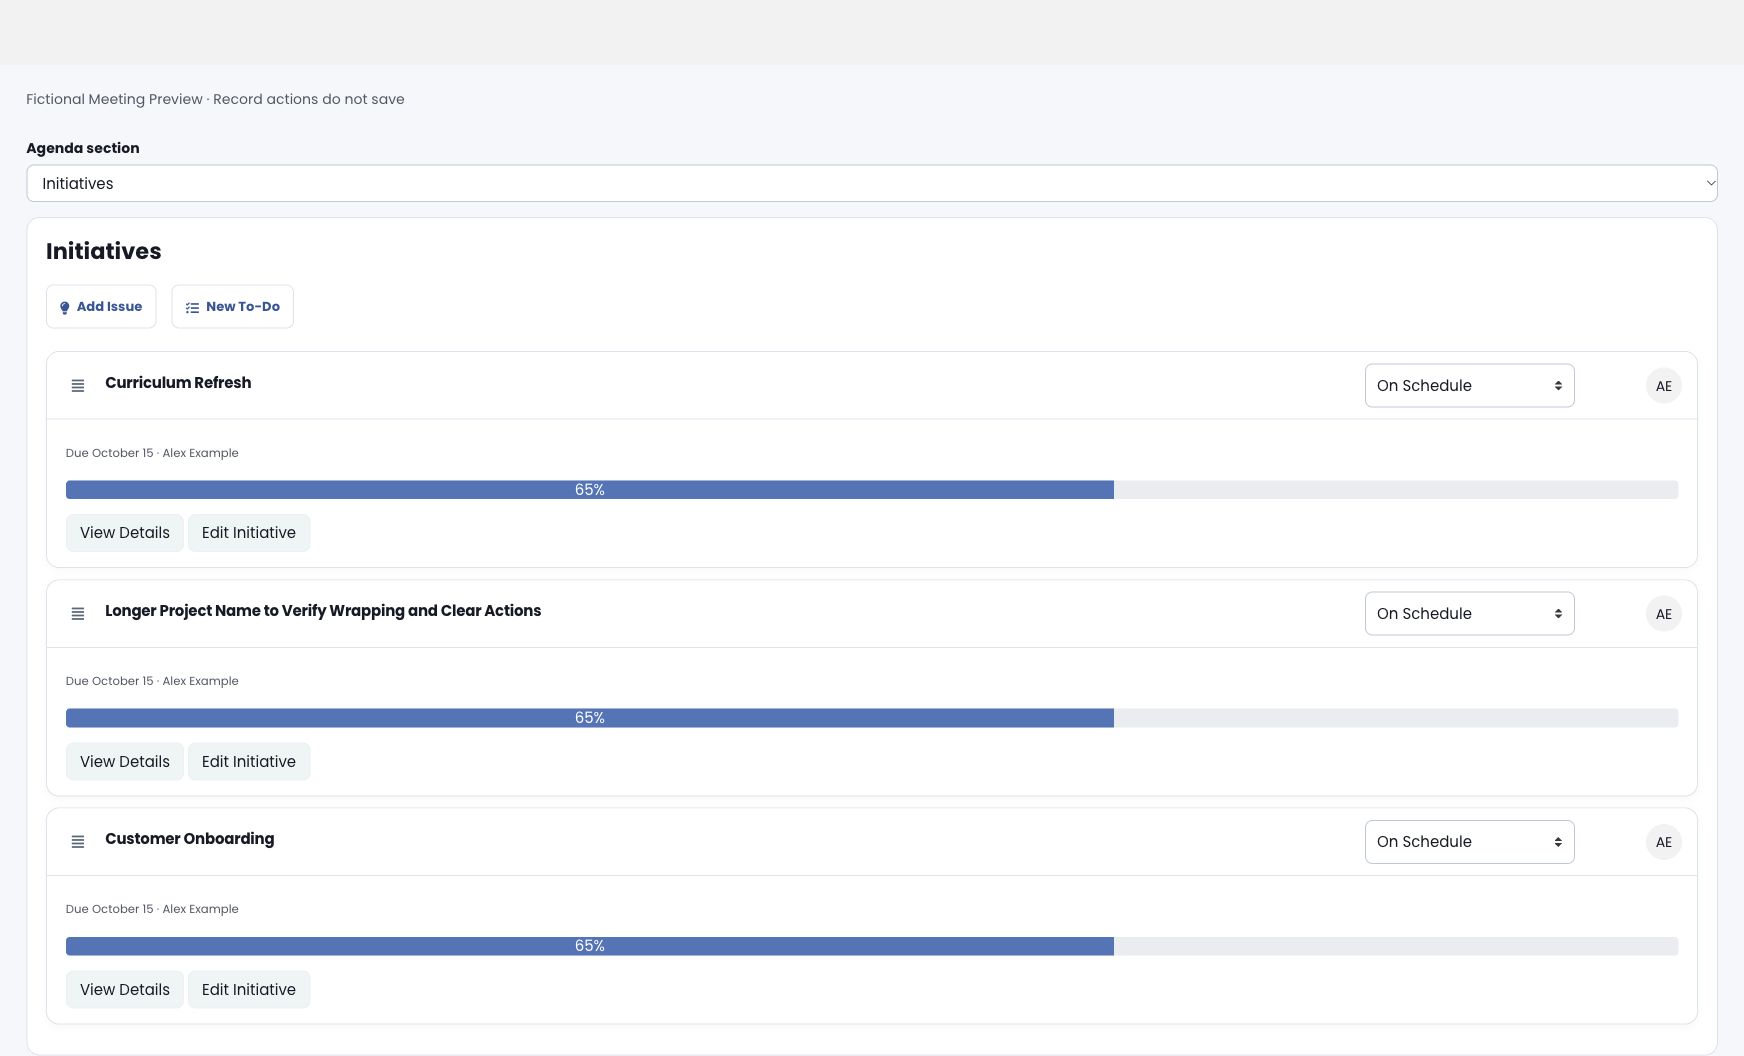Open Customer Onboarding status dropdown
The width and height of the screenshot is (1744, 1056).
(1470, 842)
